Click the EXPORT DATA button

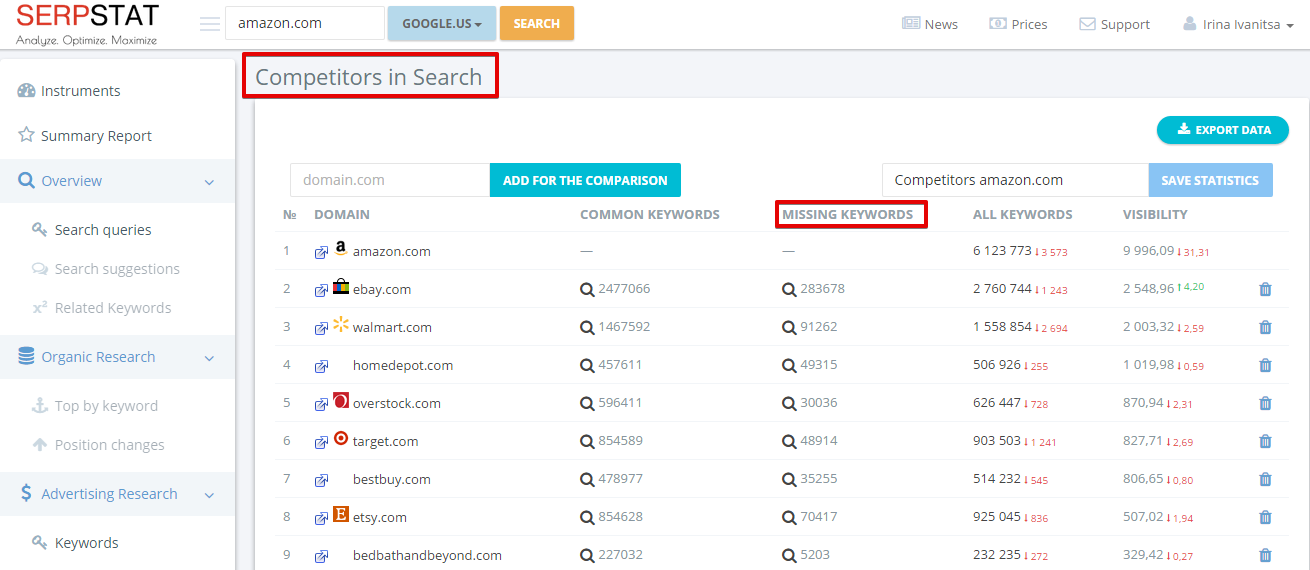1222,130
